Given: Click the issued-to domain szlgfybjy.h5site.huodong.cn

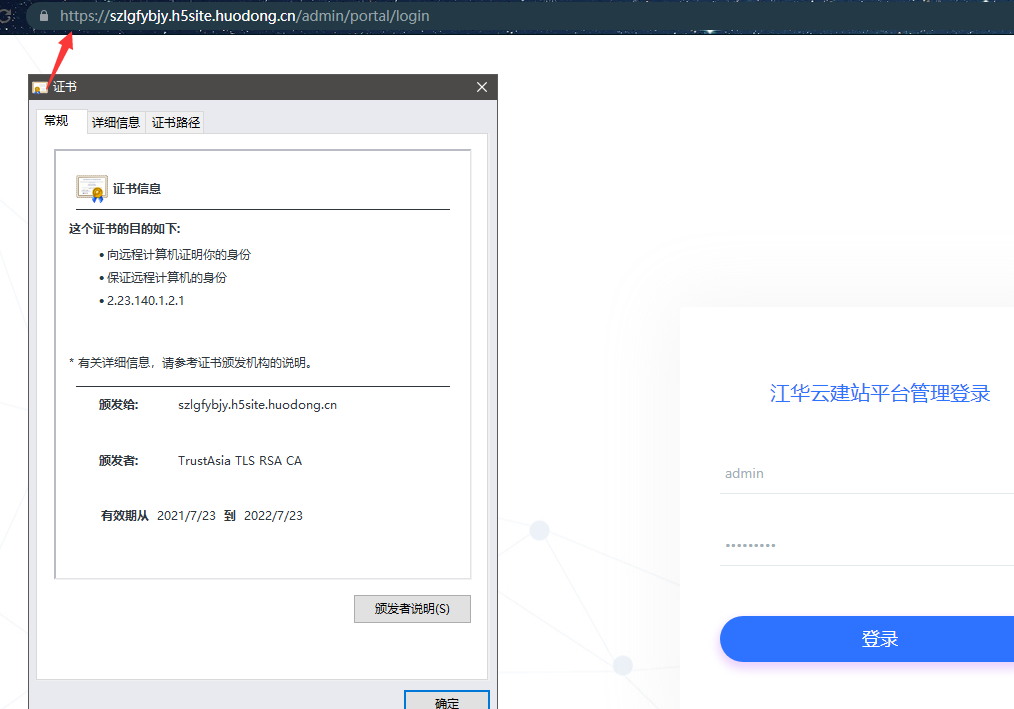Looking at the screenshot, I should [x=257, y=405].
